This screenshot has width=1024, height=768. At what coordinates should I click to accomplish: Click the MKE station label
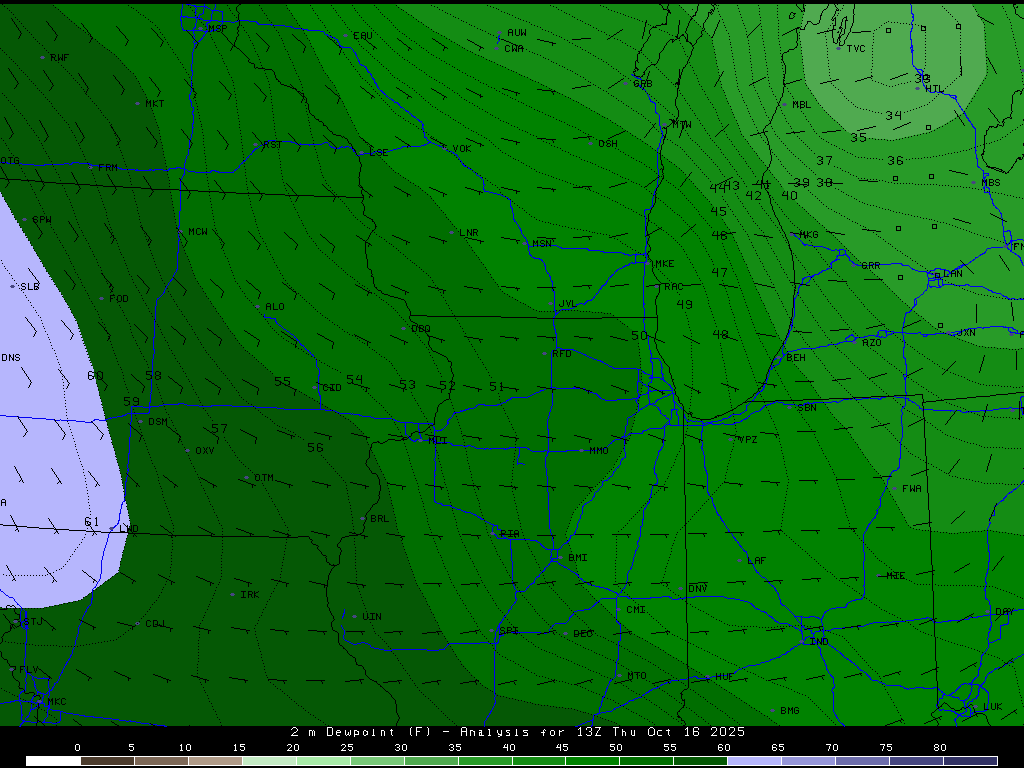pos(664,264)
